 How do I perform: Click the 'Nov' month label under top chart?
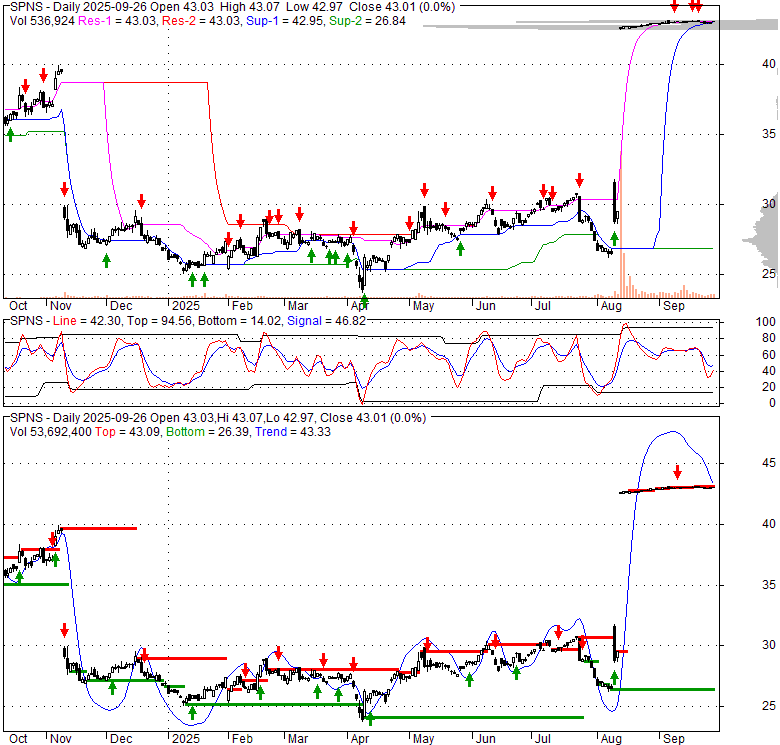pos(61,306)
